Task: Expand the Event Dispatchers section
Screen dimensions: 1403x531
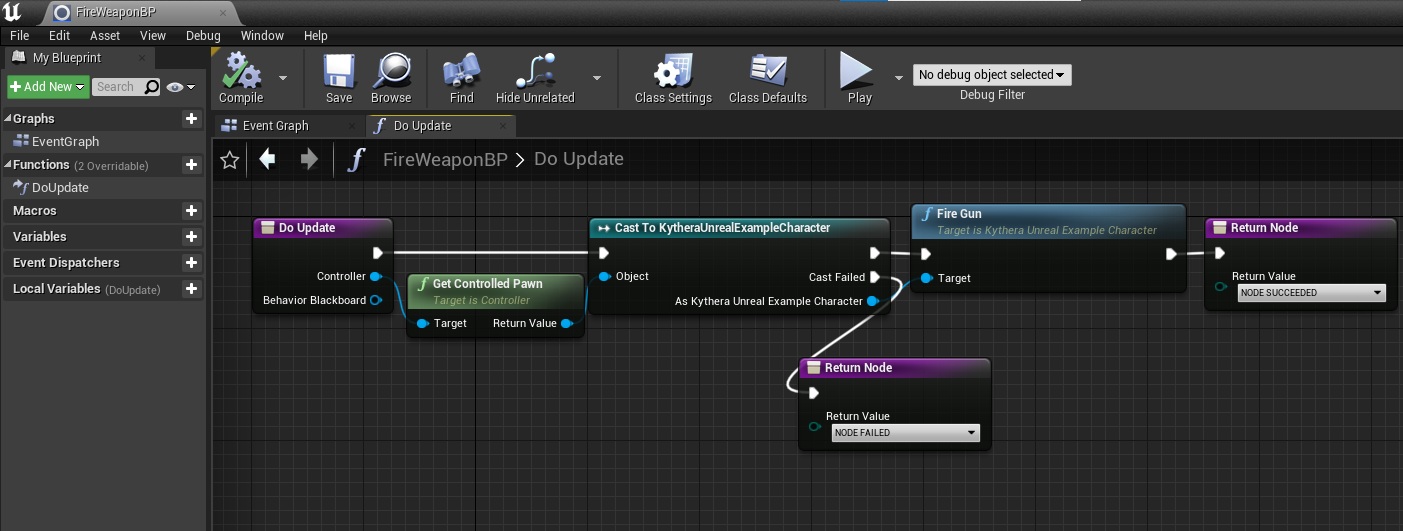Action: 66,263
